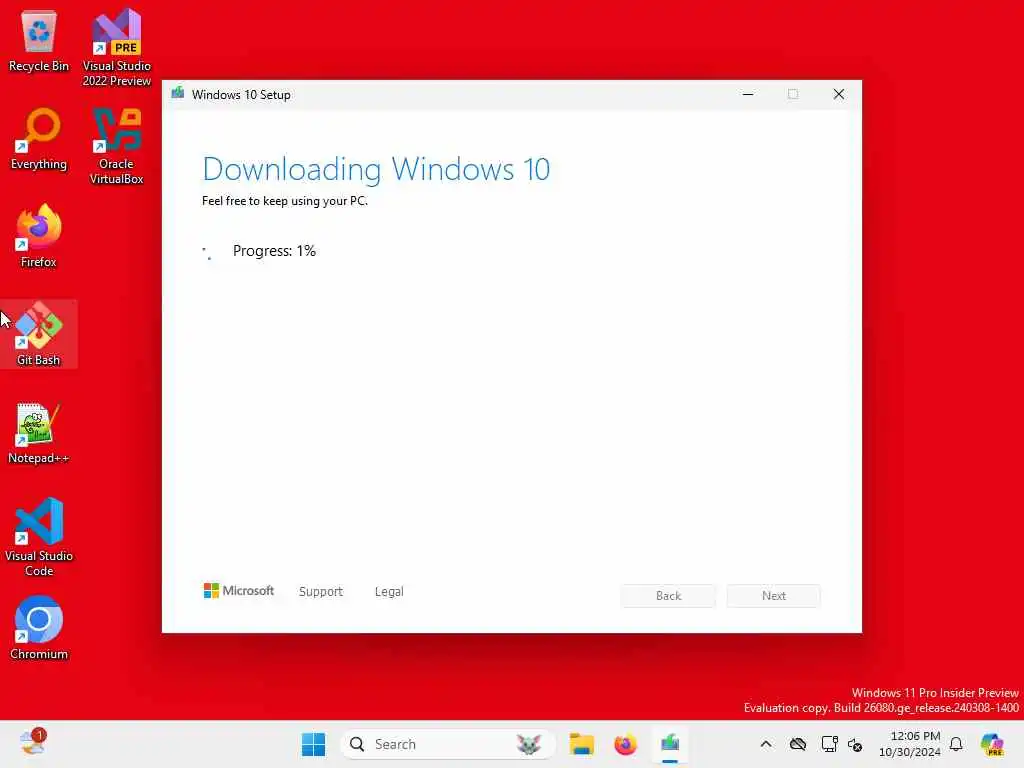
Task: Open File Explorer from the taskbar
Action: pos(581,744)
